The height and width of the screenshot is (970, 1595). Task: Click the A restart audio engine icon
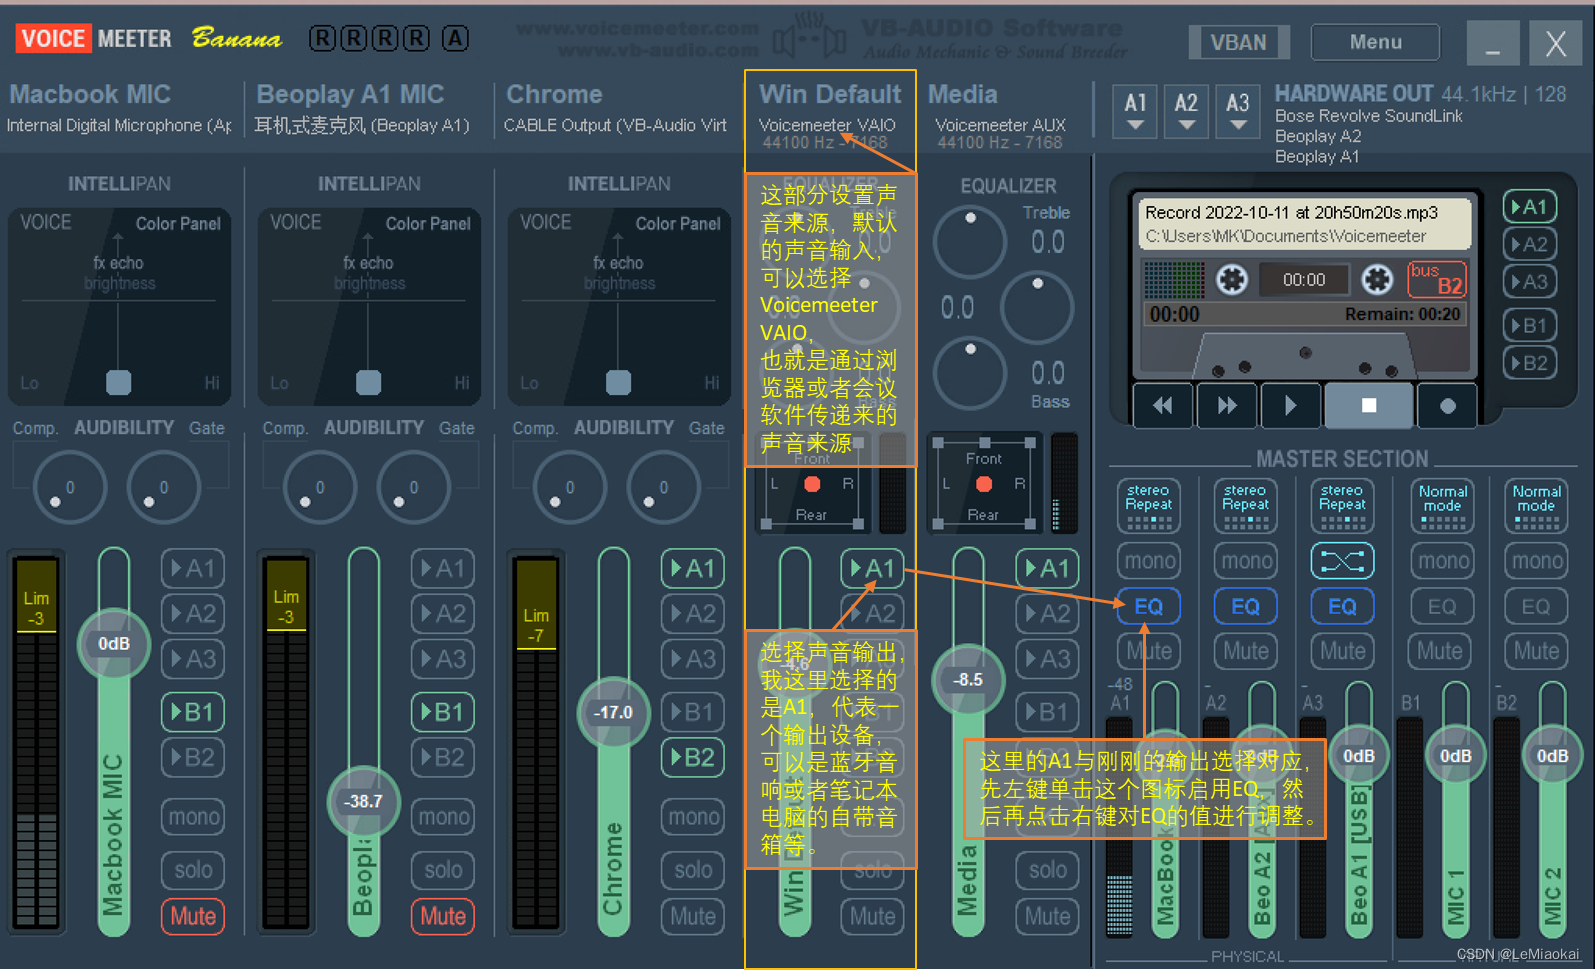[455, 39]
